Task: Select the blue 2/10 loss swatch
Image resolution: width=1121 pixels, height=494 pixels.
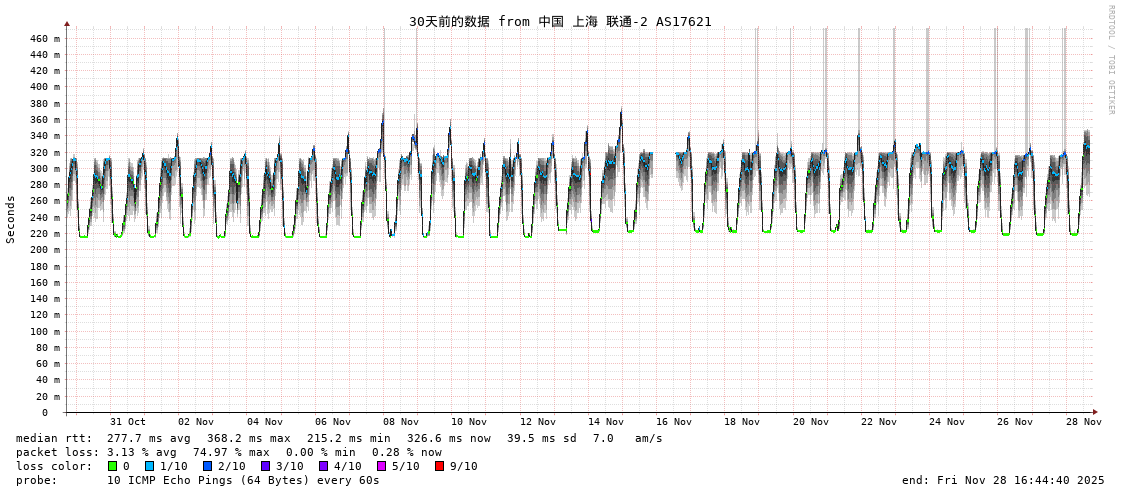Action: click(208, 466)
